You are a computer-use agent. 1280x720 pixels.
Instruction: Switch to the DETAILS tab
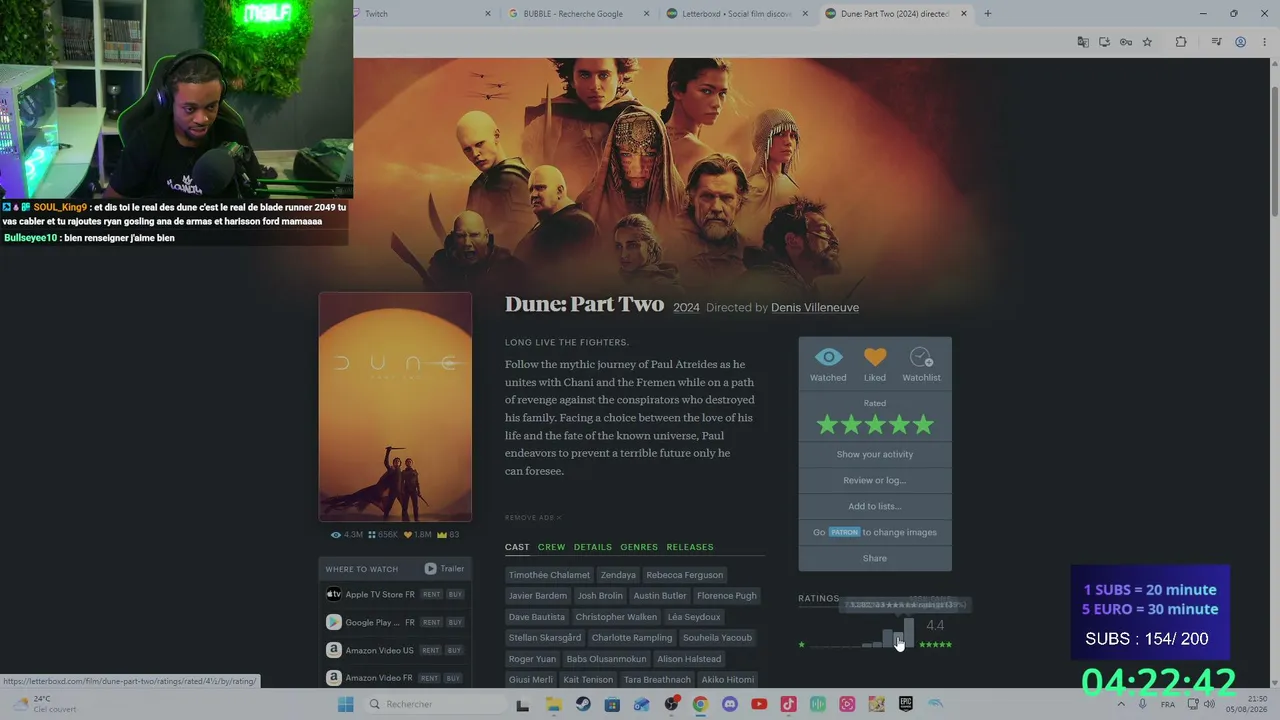click(x=593, y=547)
